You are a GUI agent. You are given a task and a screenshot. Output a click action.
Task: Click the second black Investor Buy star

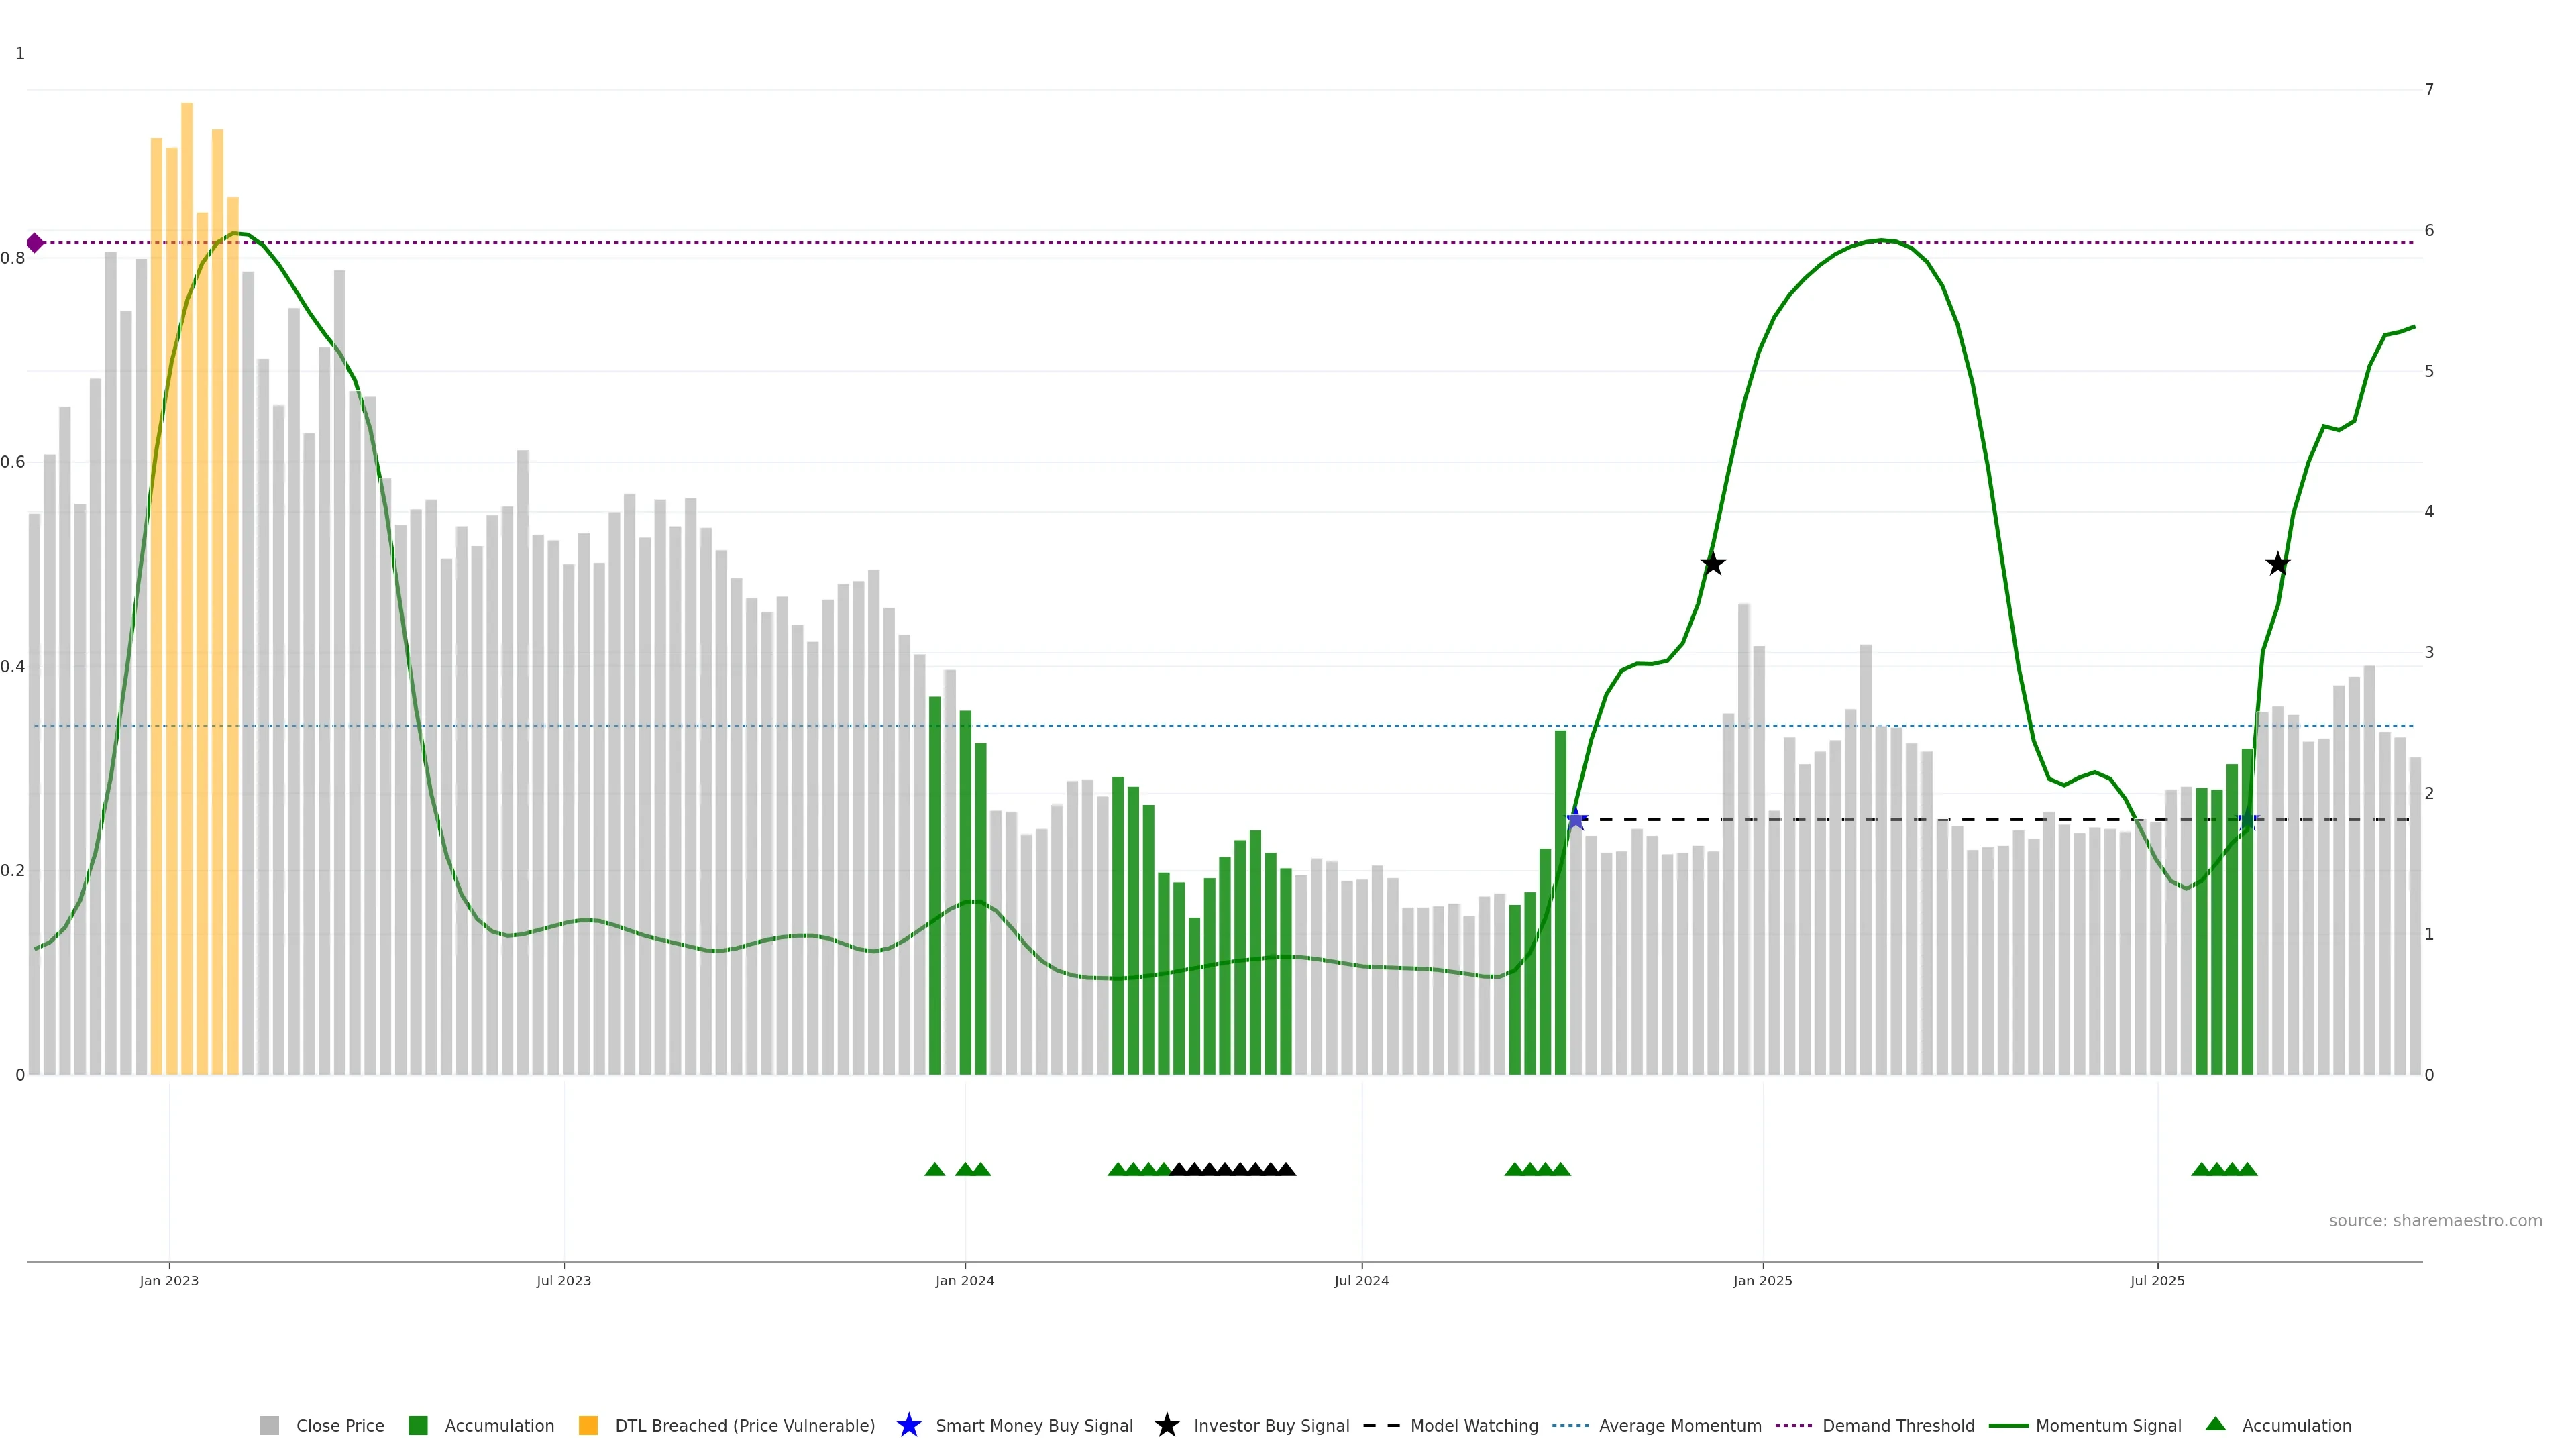[x=2278, y=564]
